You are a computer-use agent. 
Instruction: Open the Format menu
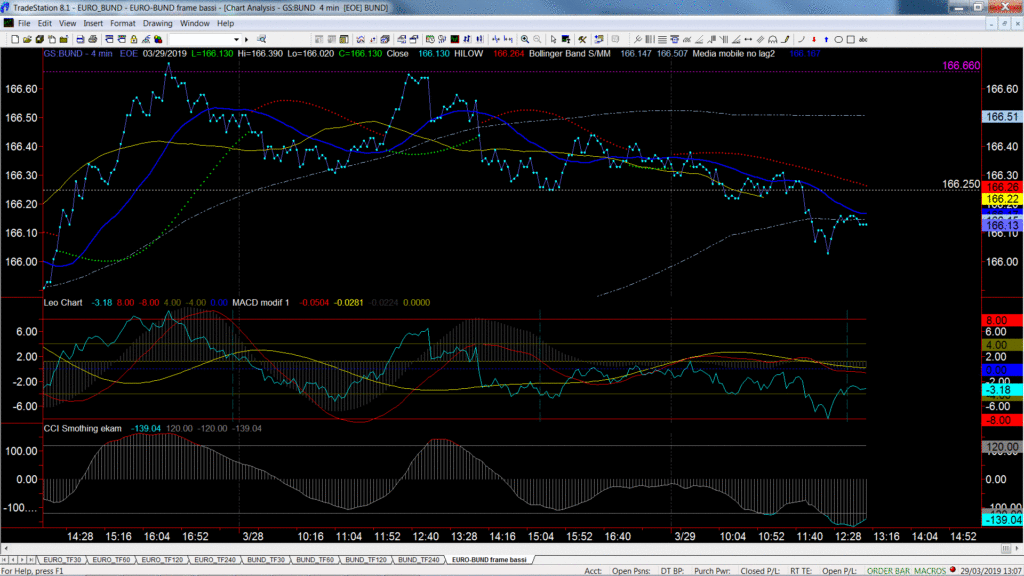(x=123, y=24)
